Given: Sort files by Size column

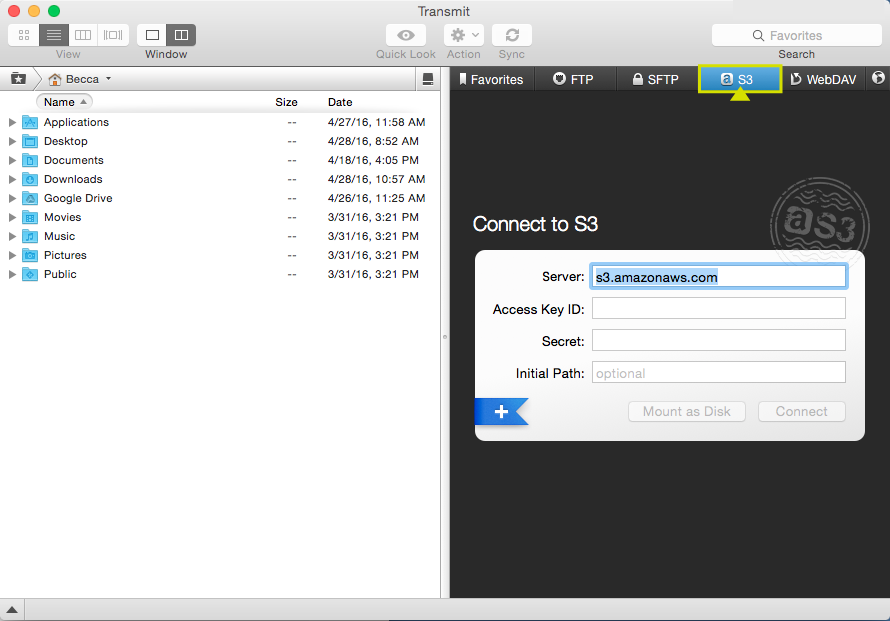Looking at the screenshot, I should (286, 102).
